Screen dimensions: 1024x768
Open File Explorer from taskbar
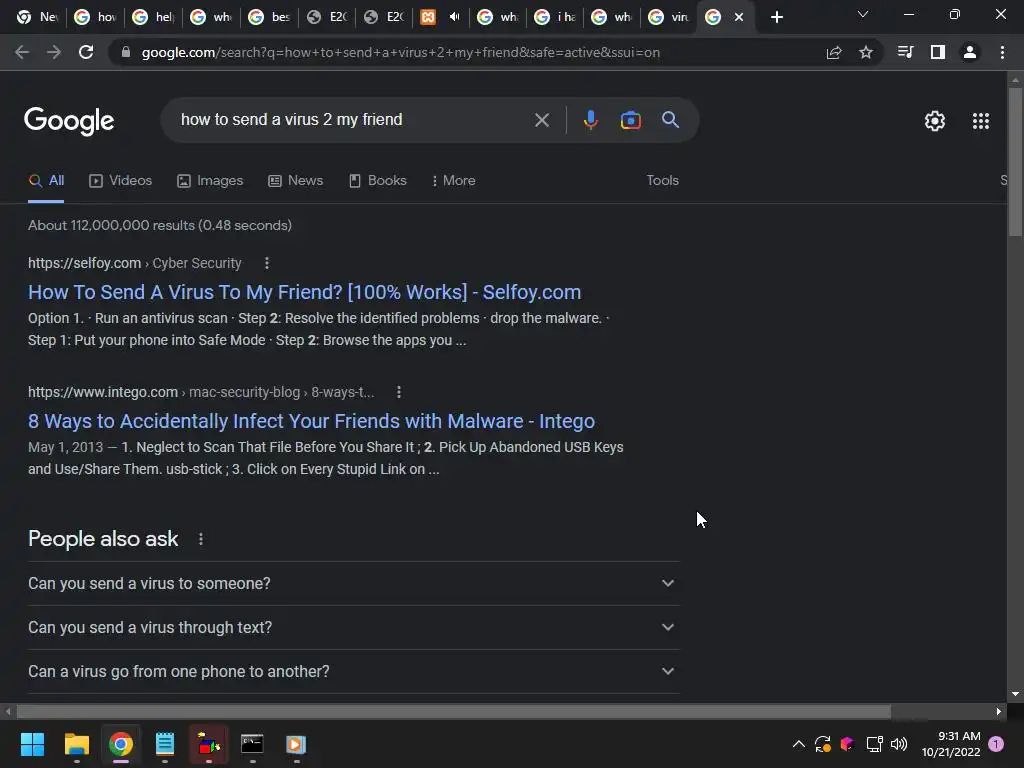click(76, 744)
